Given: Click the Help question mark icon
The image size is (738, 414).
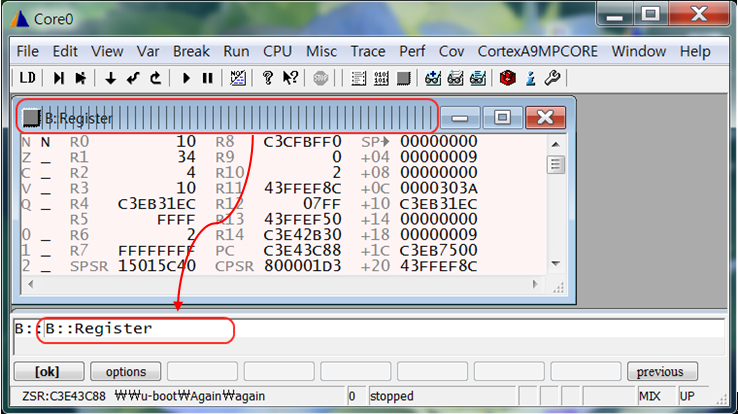Looking at the screenshot, I should (268, 77).
